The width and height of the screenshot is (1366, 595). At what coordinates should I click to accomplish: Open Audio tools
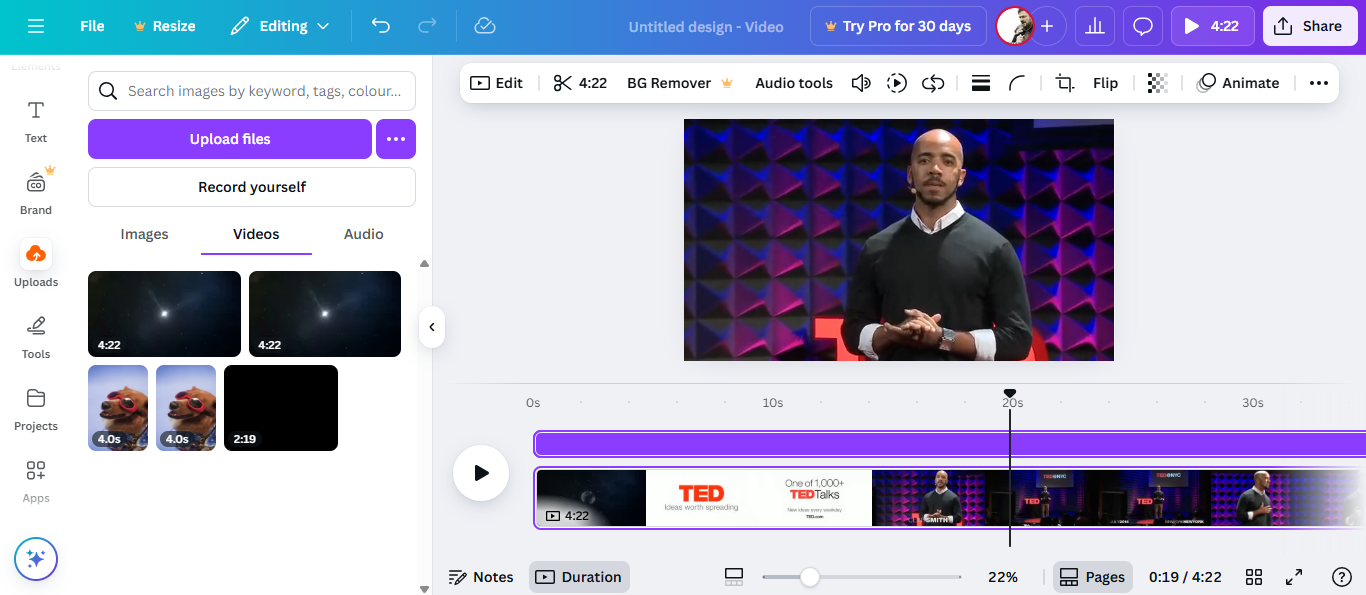coord(794,83)
